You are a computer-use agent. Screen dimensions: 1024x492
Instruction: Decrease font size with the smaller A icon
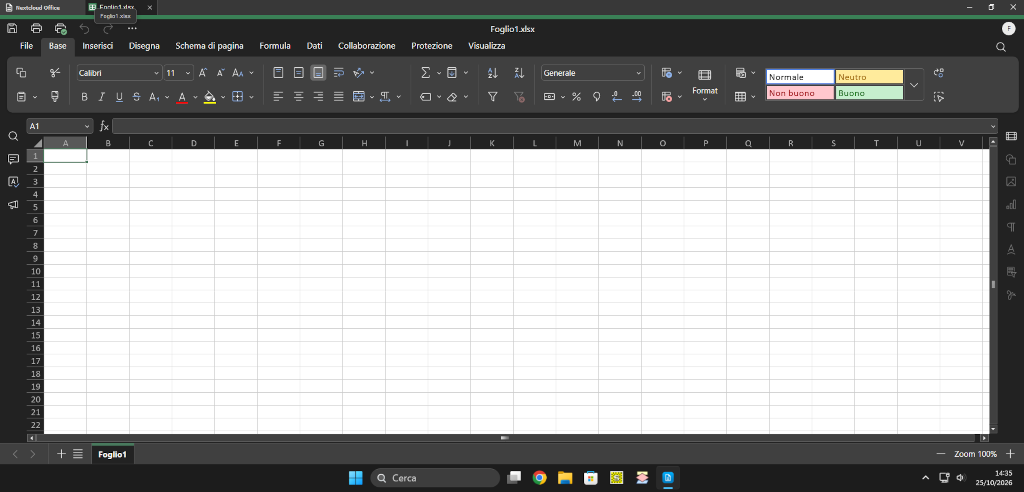coord(221,73)
